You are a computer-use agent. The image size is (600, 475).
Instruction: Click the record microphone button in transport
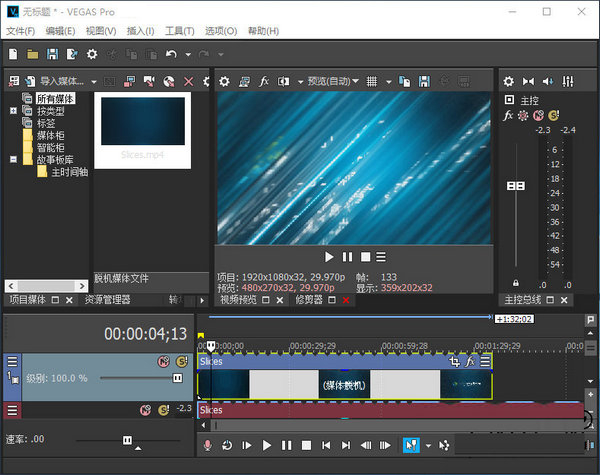(208, 445)
